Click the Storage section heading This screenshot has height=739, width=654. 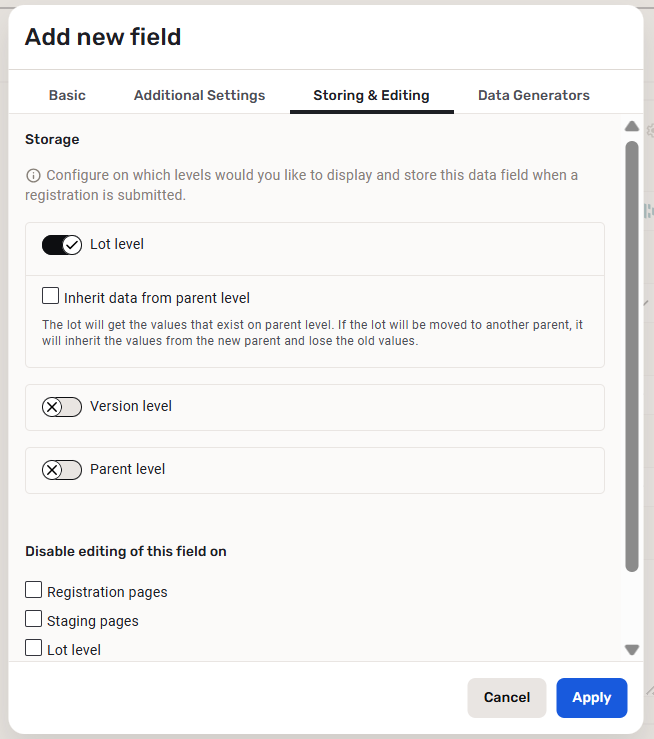click(x=52, y=140)
